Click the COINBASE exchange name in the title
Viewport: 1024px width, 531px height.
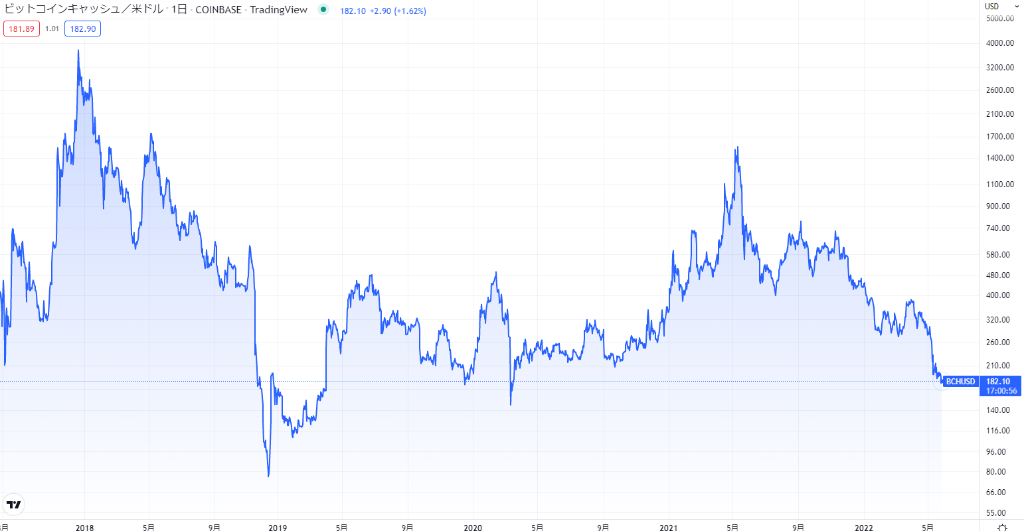point(218,10)
